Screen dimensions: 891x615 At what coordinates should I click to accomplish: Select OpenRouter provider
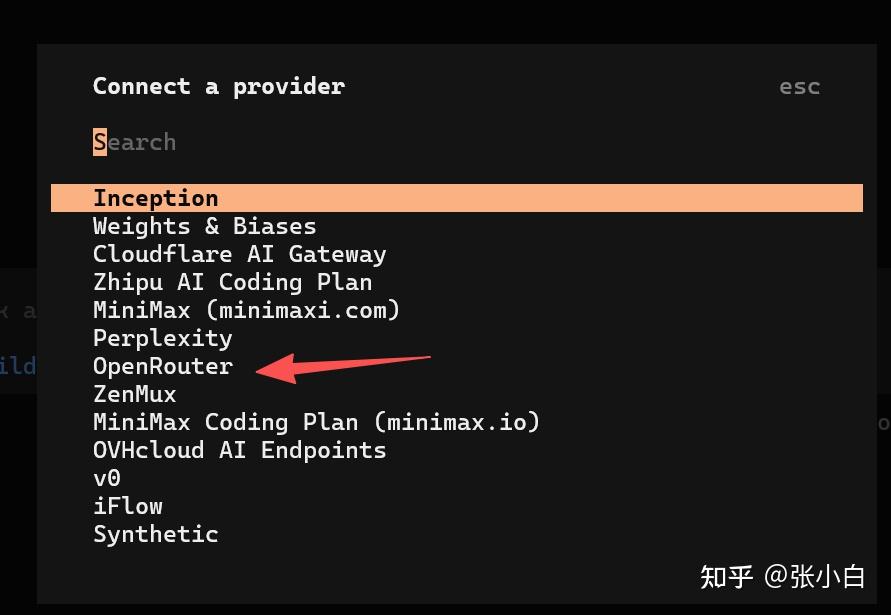click(162, 366)
